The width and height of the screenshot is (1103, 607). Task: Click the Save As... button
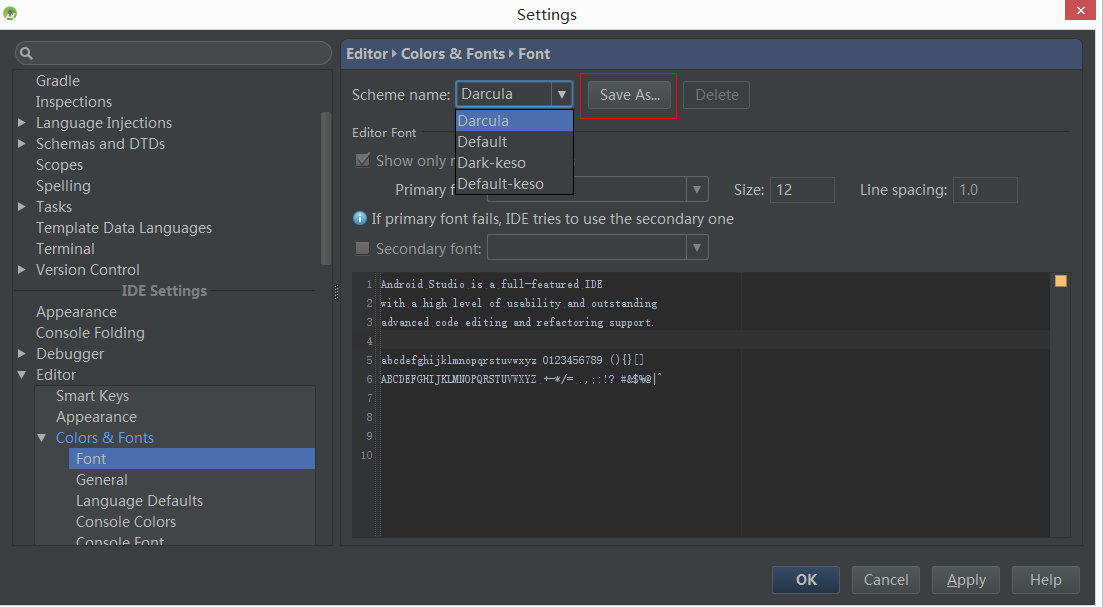click(x=629, y=95)
